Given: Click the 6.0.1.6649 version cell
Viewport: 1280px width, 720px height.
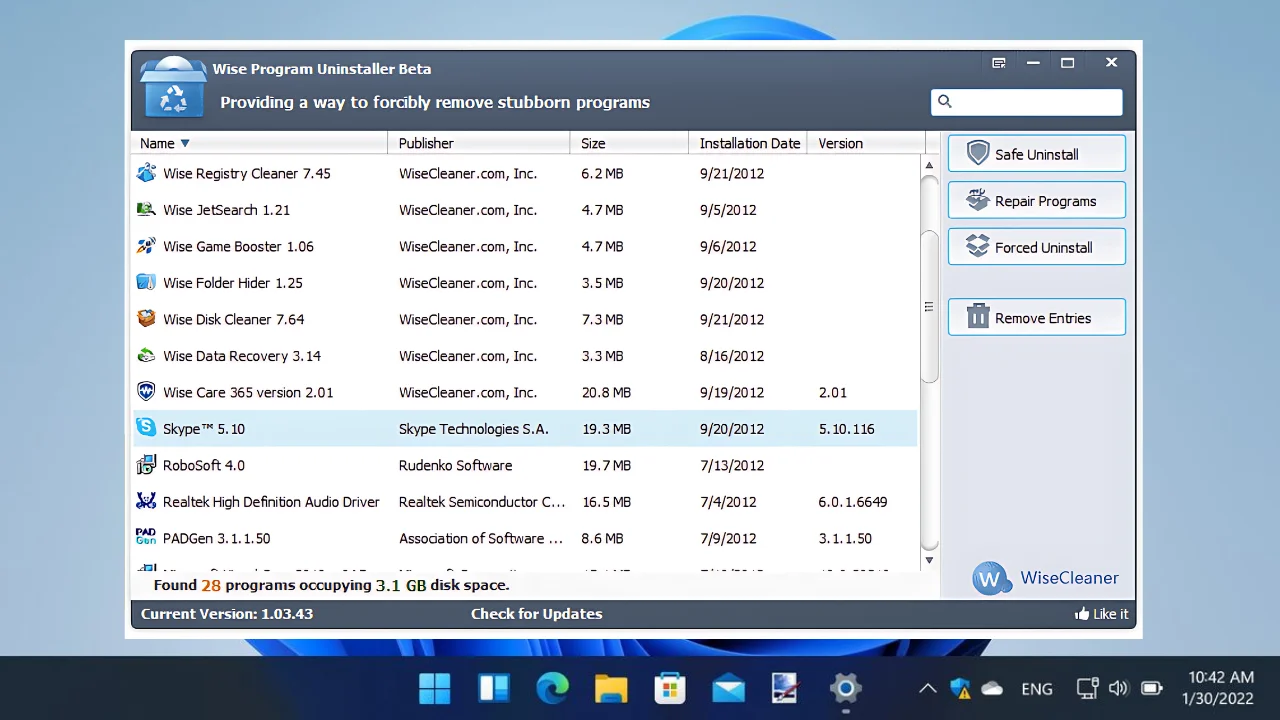Looking at the screenshot, I should pos(853,502).
